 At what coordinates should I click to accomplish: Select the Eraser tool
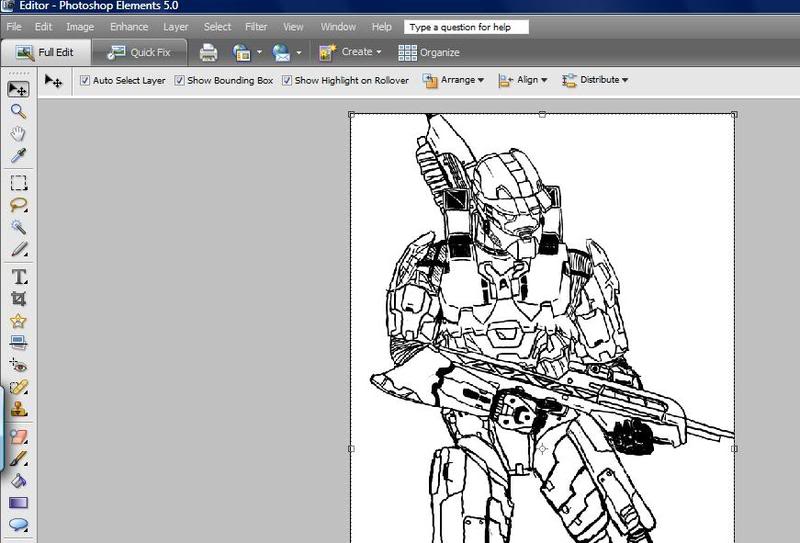point(18,437)
